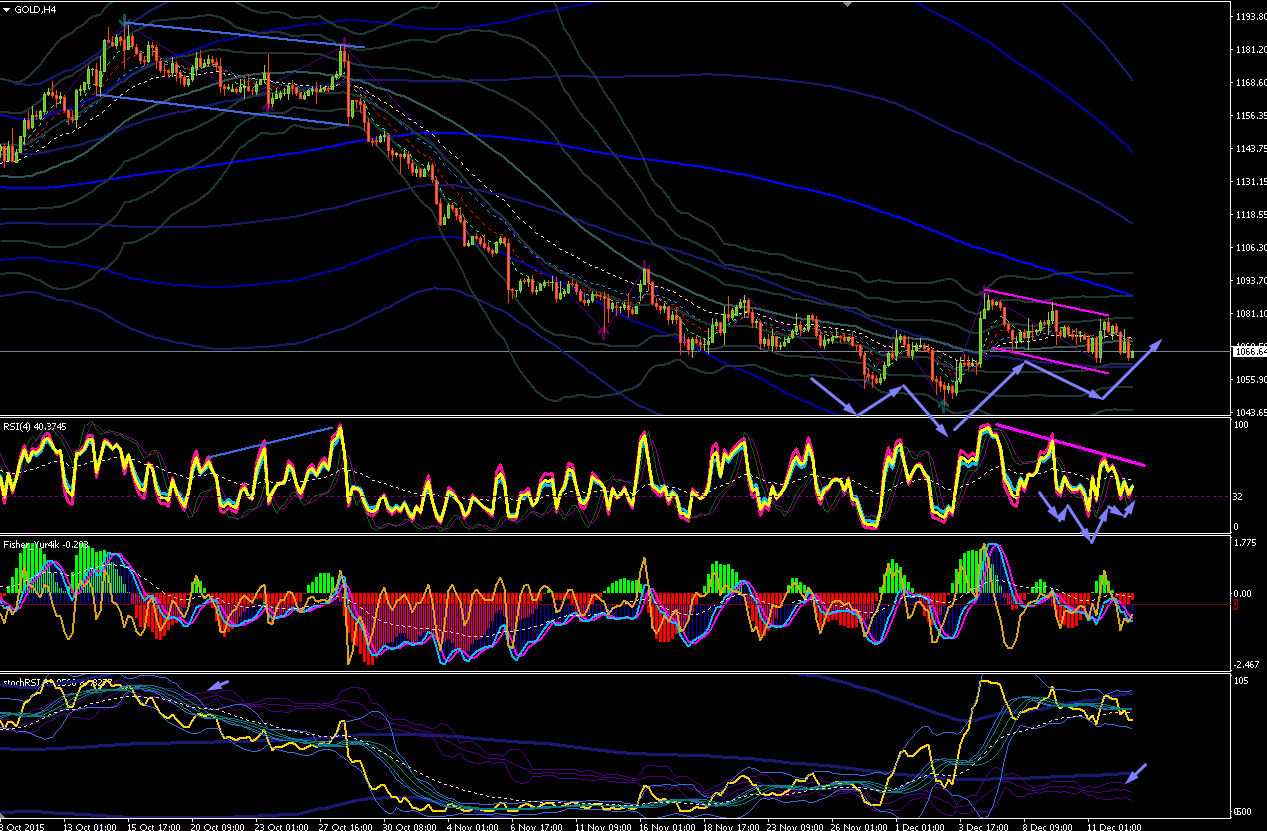Click the 8 Dec 09:00 time axis label
The height and width of the screenshot is (831, 1267).
tap(1049, 826)
